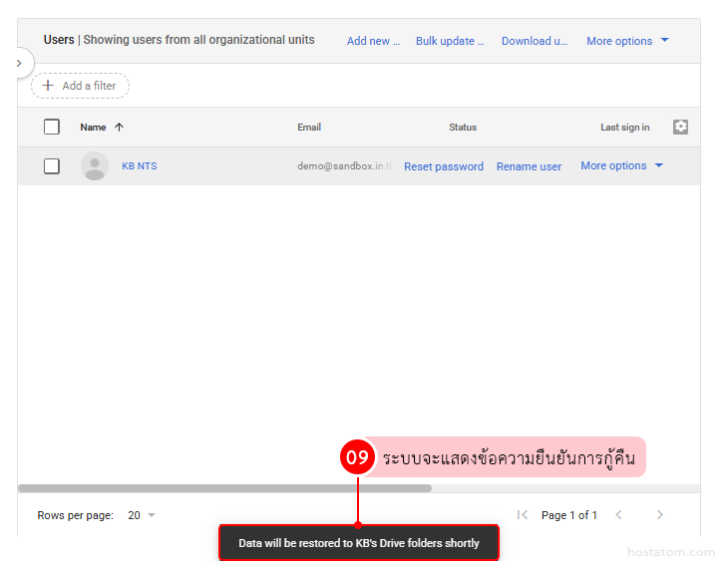This screenshot has width=720, height=561.
Task: Check the KB NTS row checkbox
Action: coord(52,166)
